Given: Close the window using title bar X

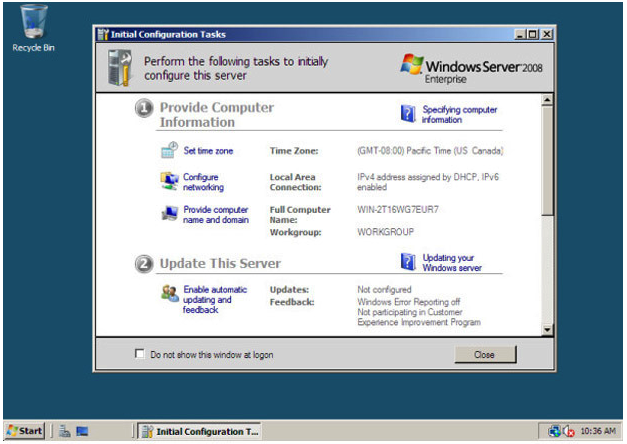Looking at the screenshot, I should click(547, 34).
